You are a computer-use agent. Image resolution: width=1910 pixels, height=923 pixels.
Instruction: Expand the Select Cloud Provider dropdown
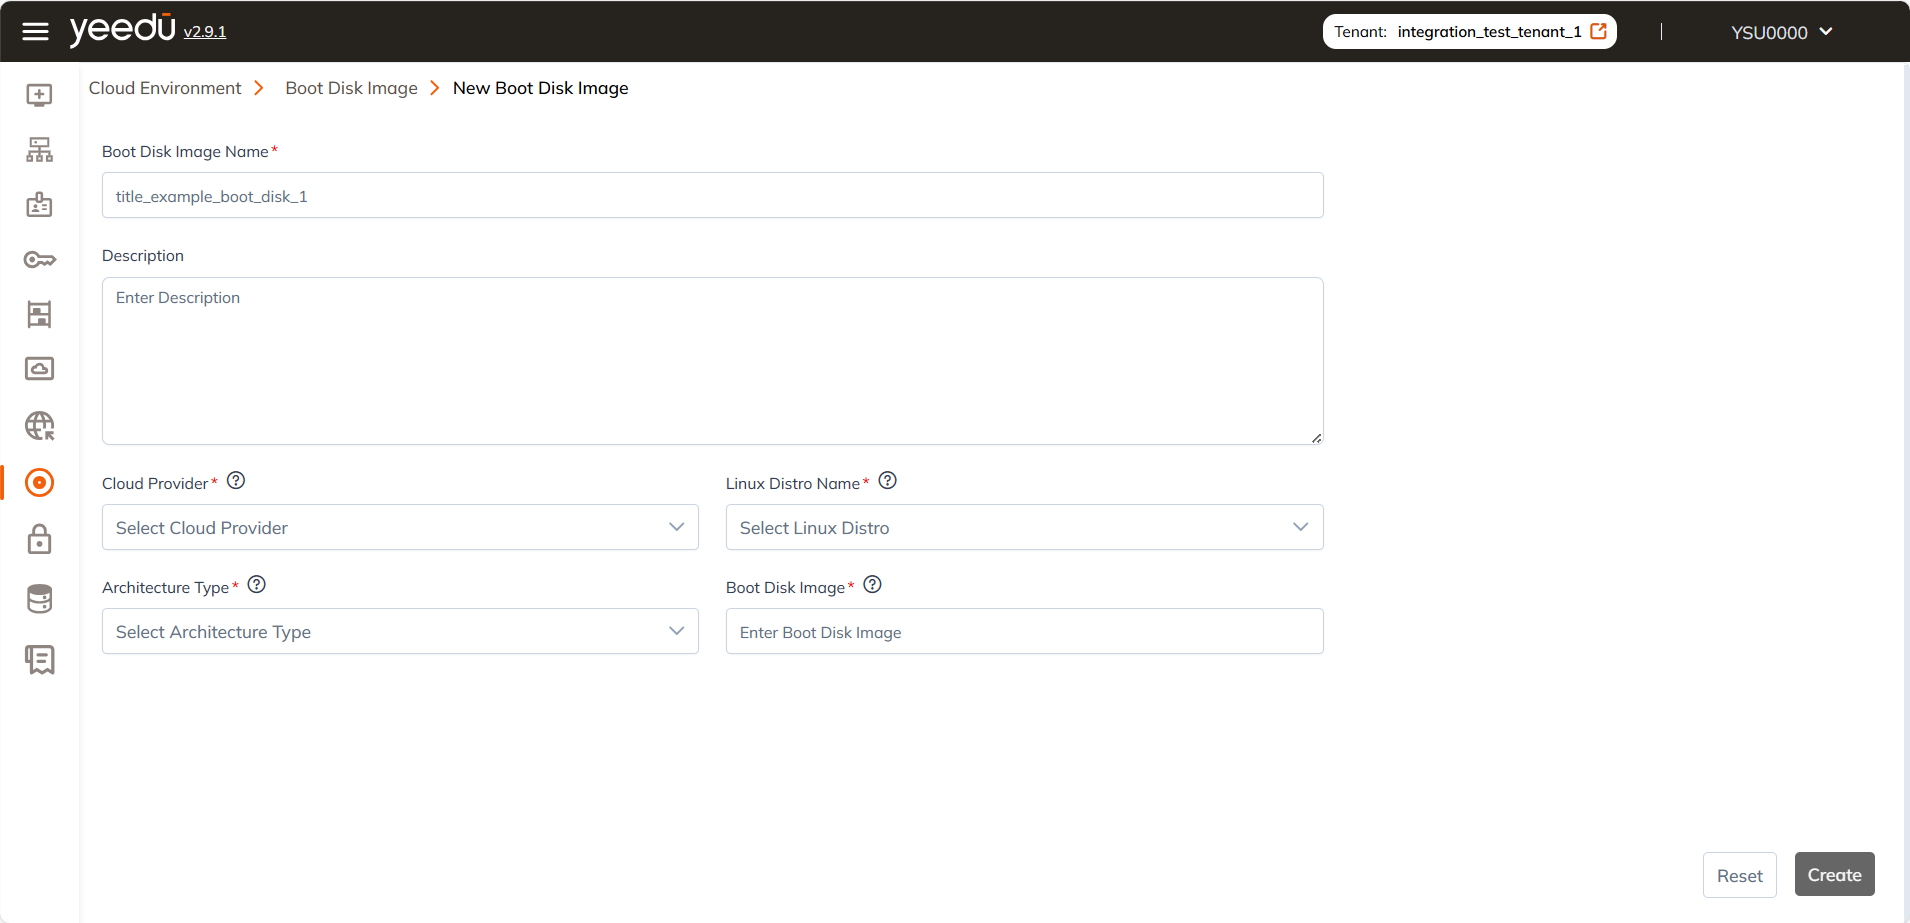pyautogui.click(x=400, y=527)
